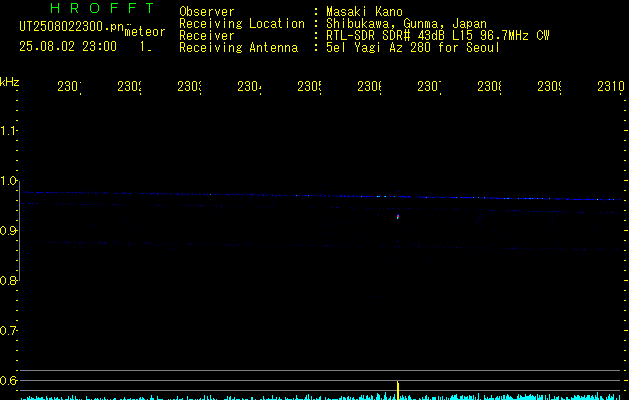
Task: Click the yellow signal spike at the bottom
Action: [x=398, y=390]
